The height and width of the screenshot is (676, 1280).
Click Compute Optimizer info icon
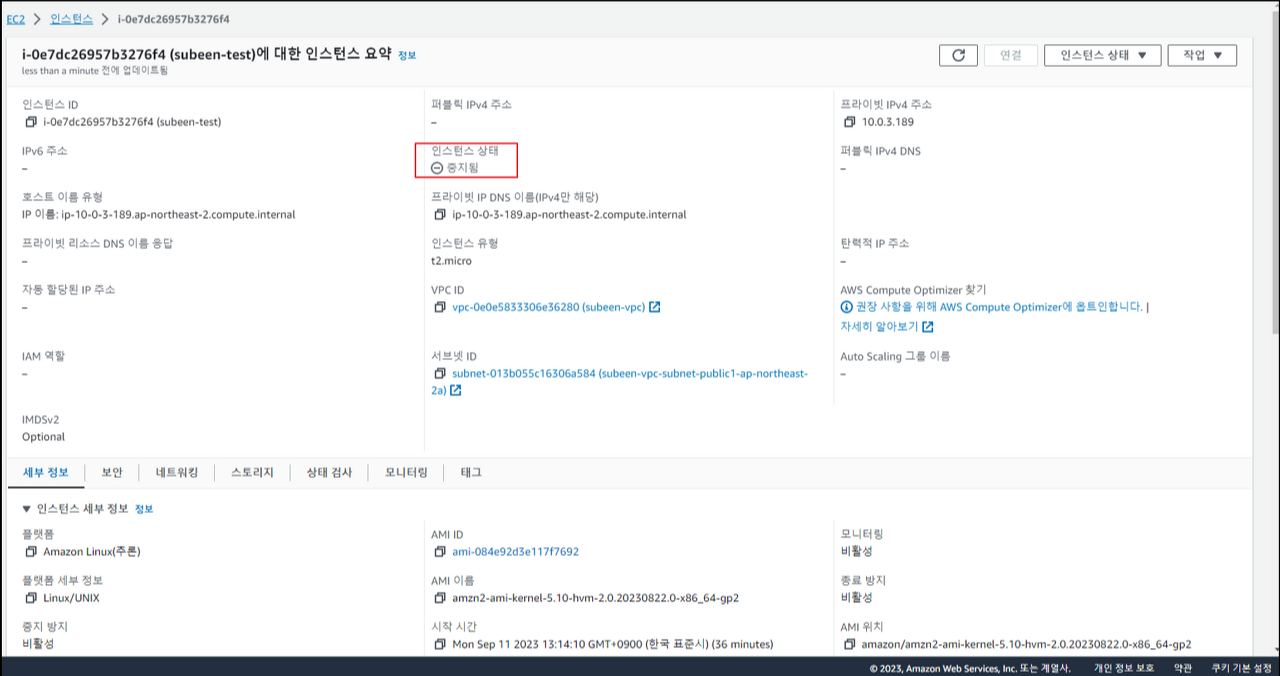(x=847, y=307)
